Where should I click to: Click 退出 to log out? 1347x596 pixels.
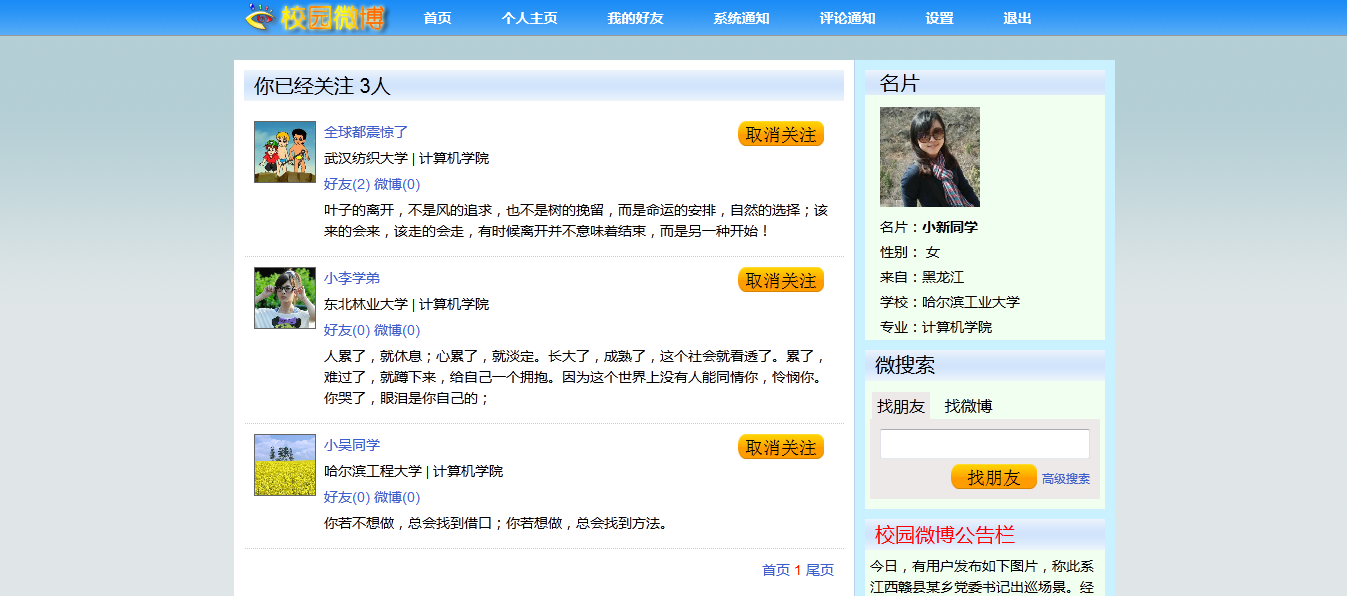(x=1017, y=18)
